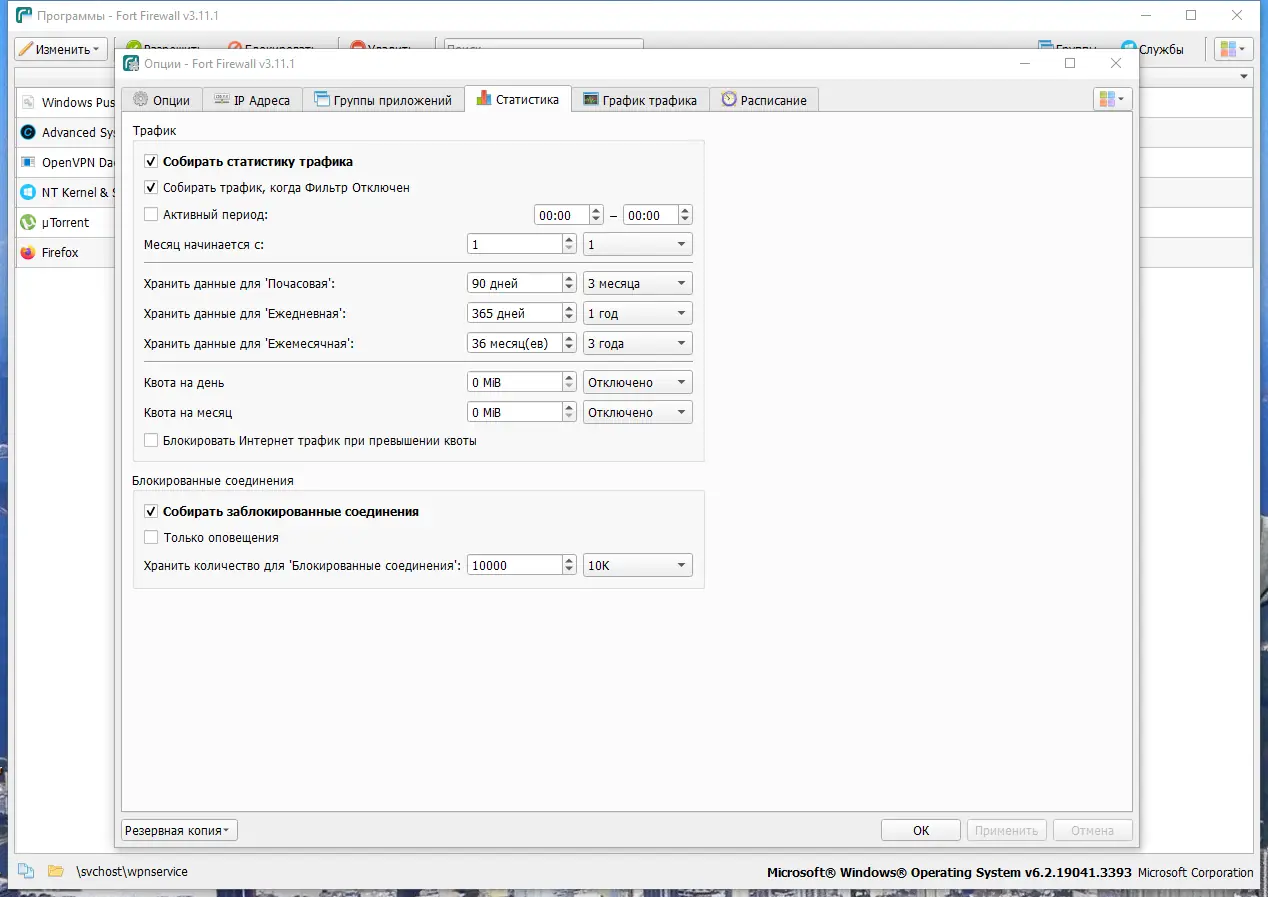Select NT Kernel row in Программы window
This screenshot has height=897, width=1268.
[66, 192]
